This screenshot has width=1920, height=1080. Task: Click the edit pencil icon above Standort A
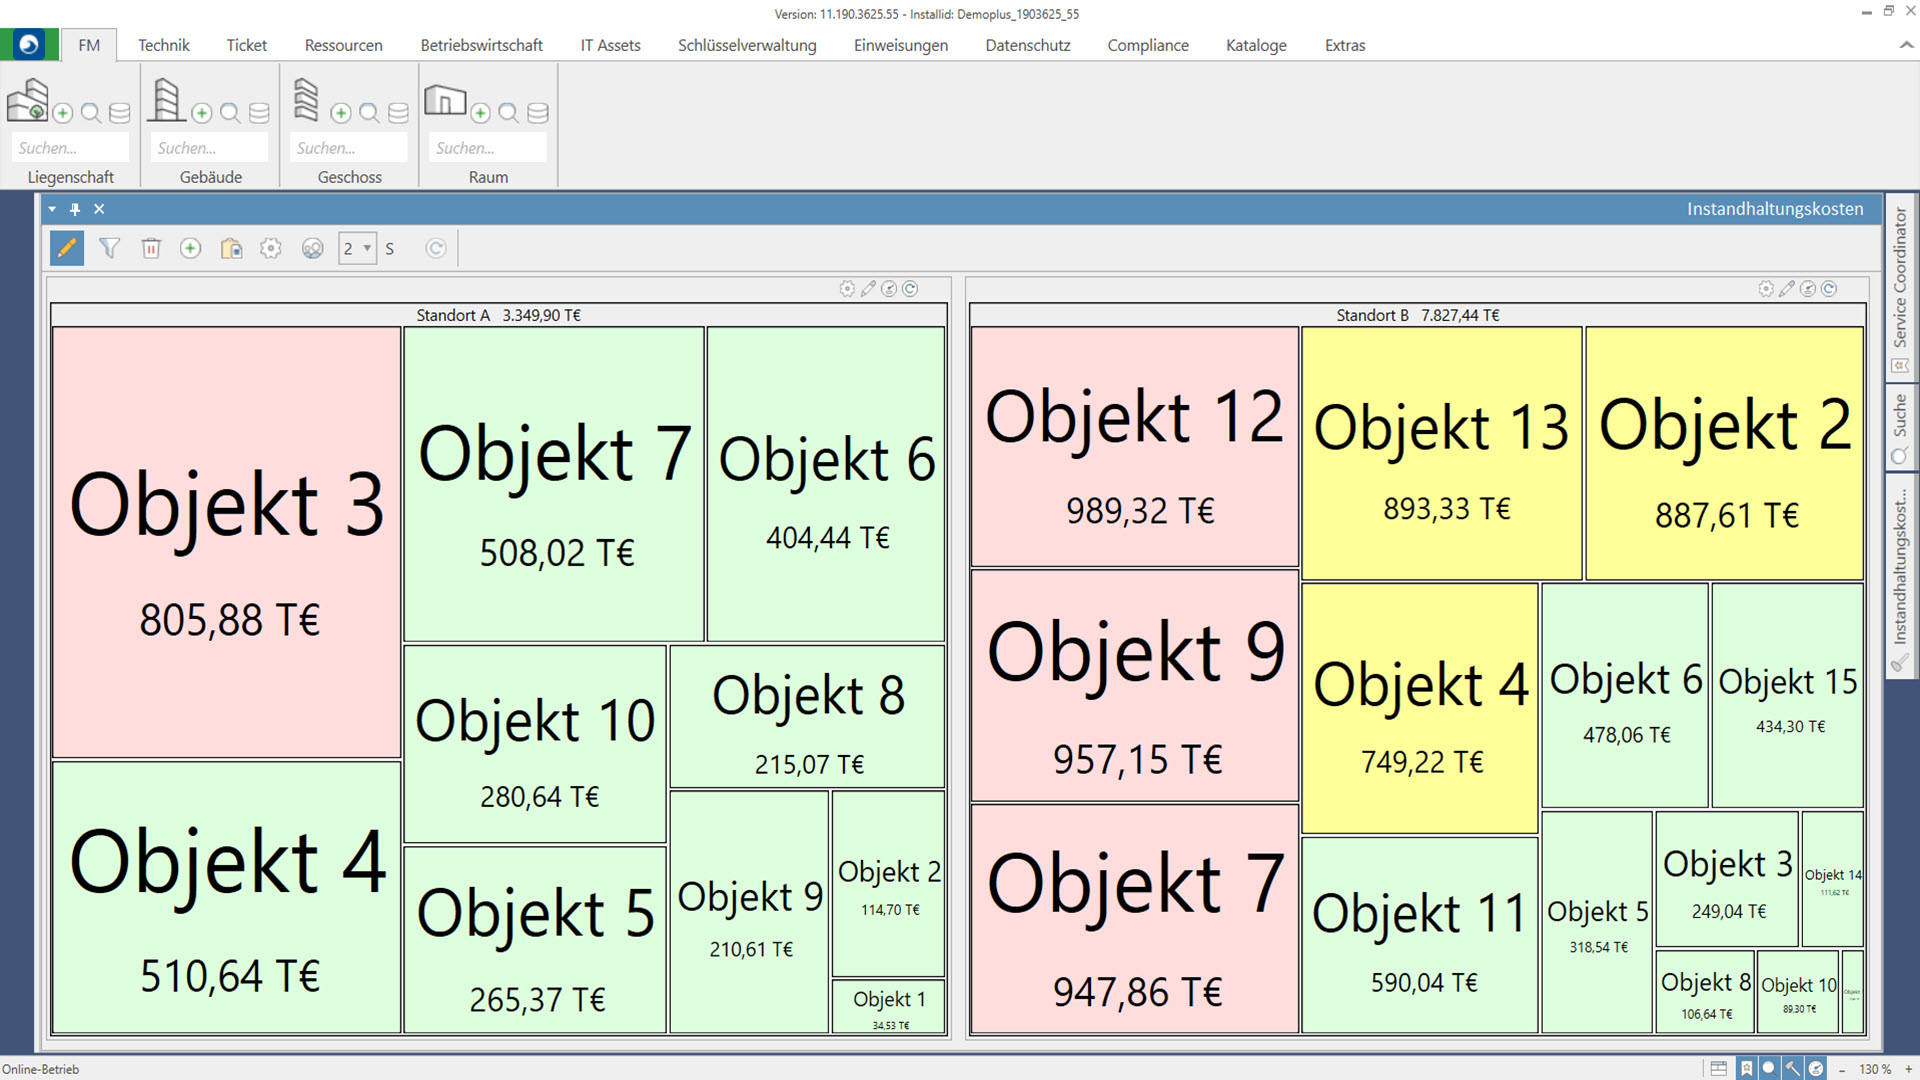pyautogui.click(x=868, y=289)
